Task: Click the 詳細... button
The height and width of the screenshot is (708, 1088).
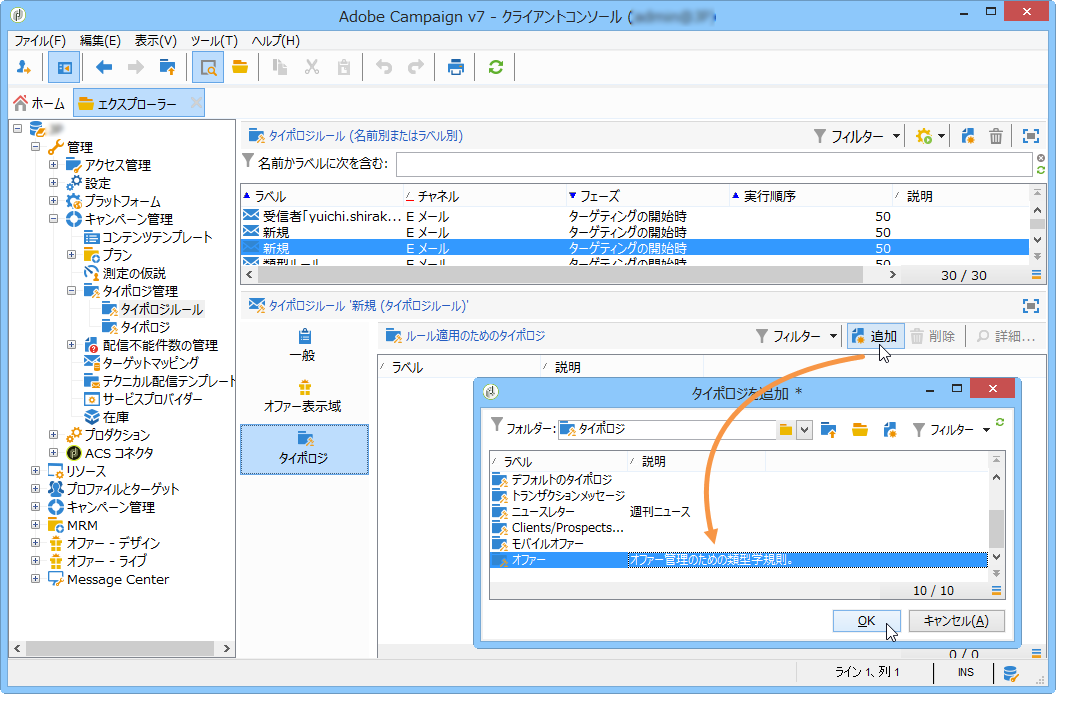Action: [x=1005, y=336]
